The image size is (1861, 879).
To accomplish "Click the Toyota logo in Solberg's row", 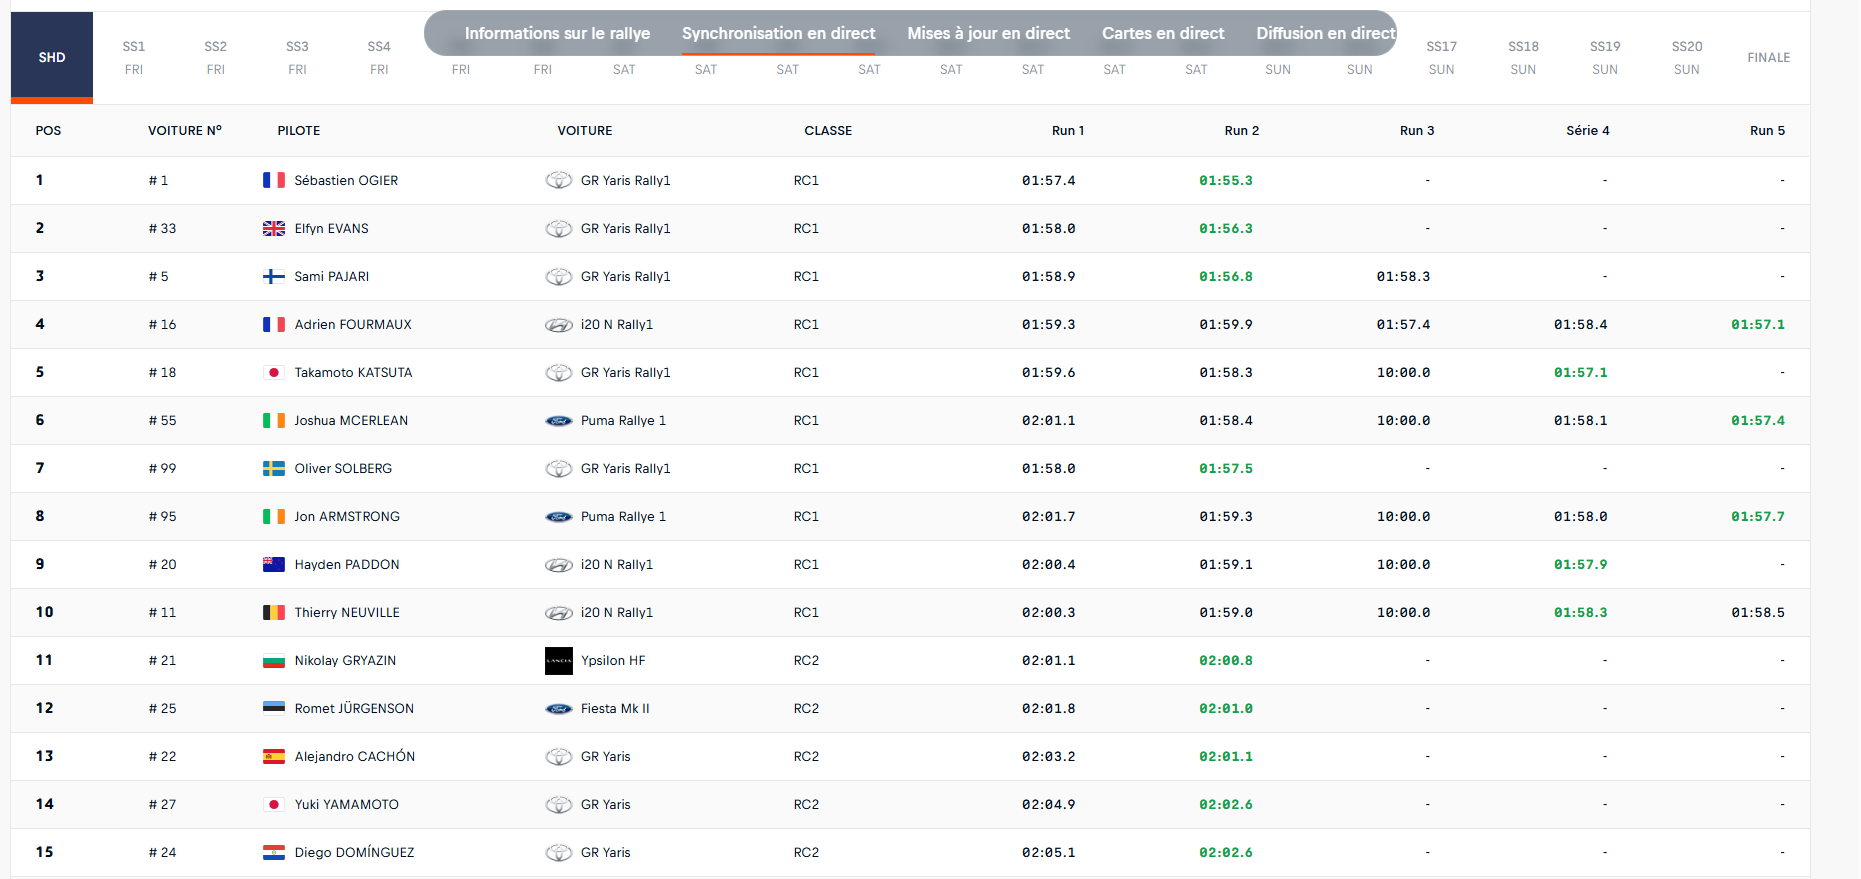I will point(559,468).
